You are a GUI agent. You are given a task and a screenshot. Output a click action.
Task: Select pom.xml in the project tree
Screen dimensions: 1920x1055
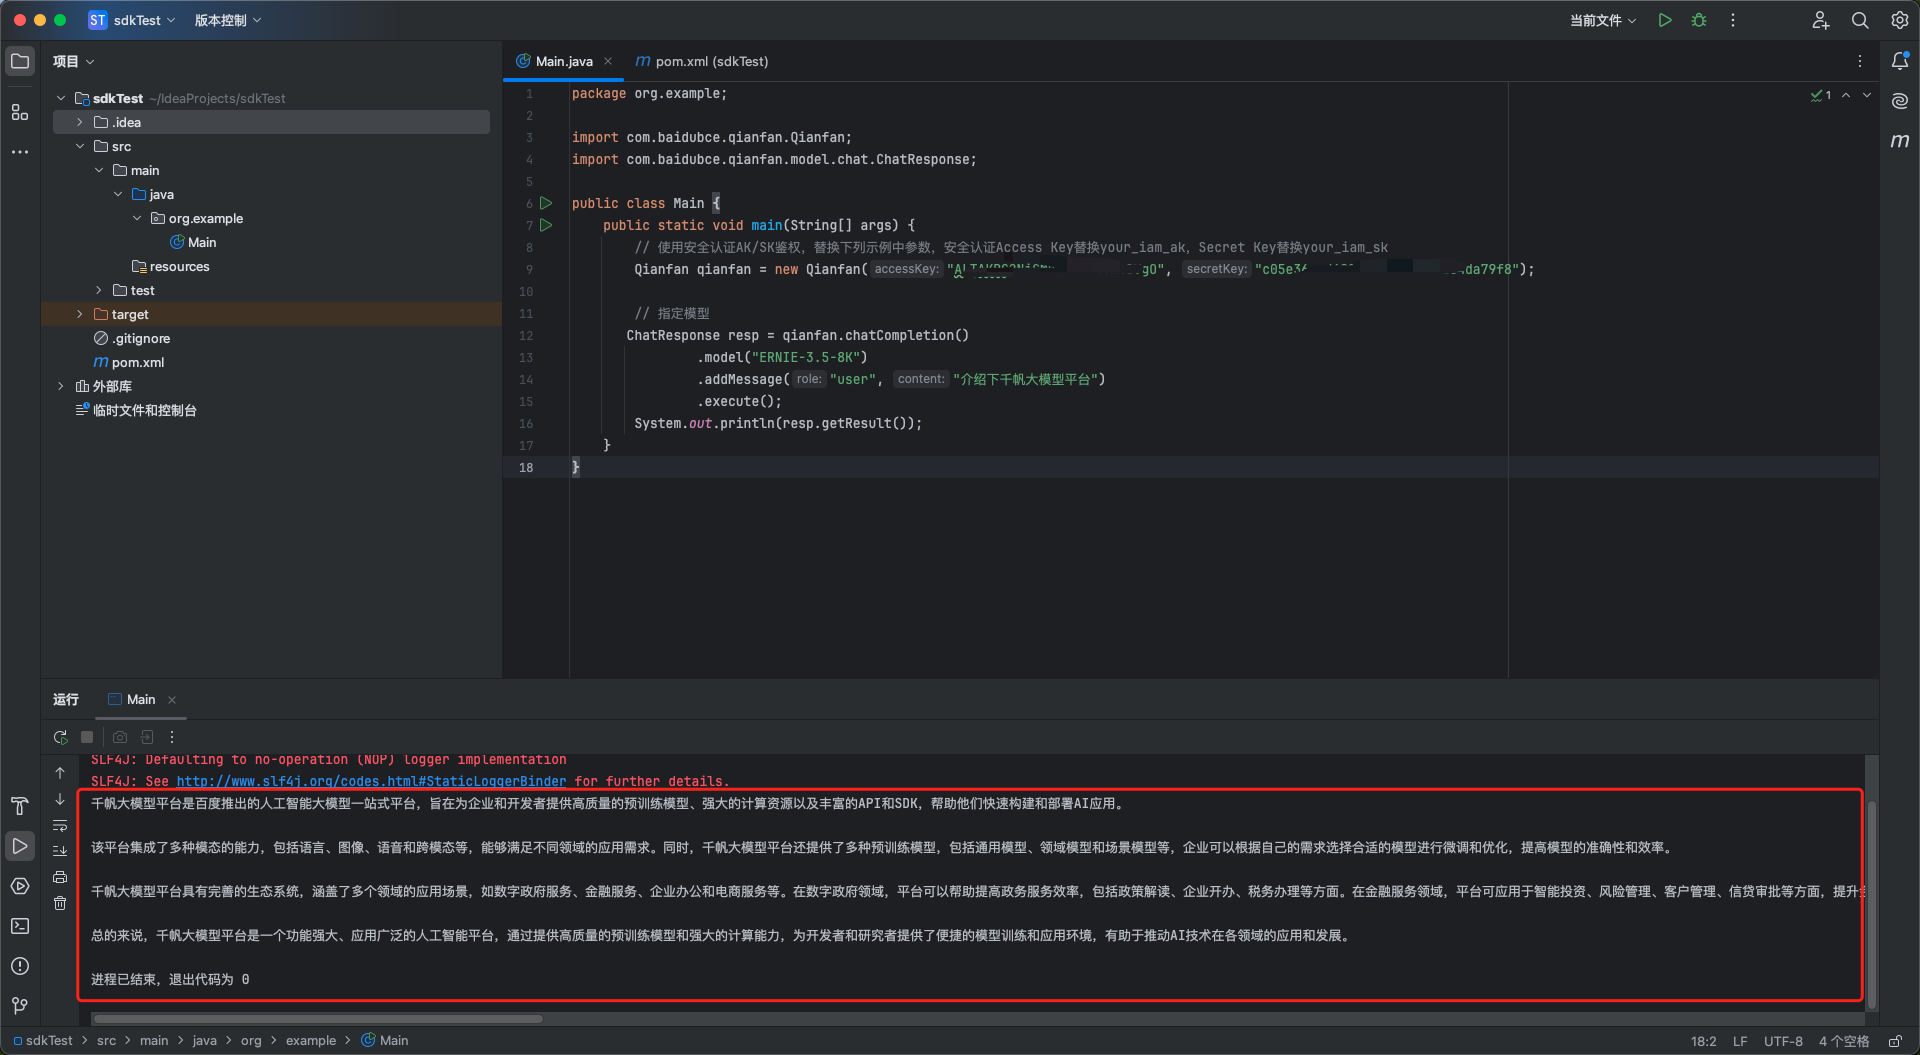[x=129, y=362]
